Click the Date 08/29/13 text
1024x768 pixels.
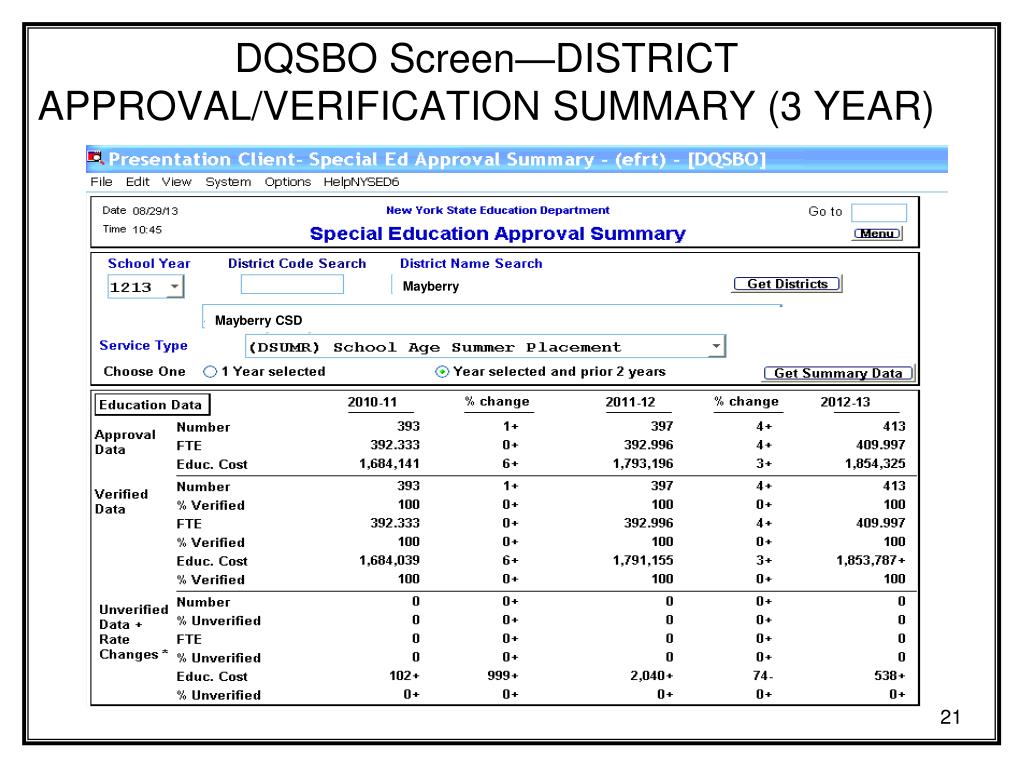point(140,211)
